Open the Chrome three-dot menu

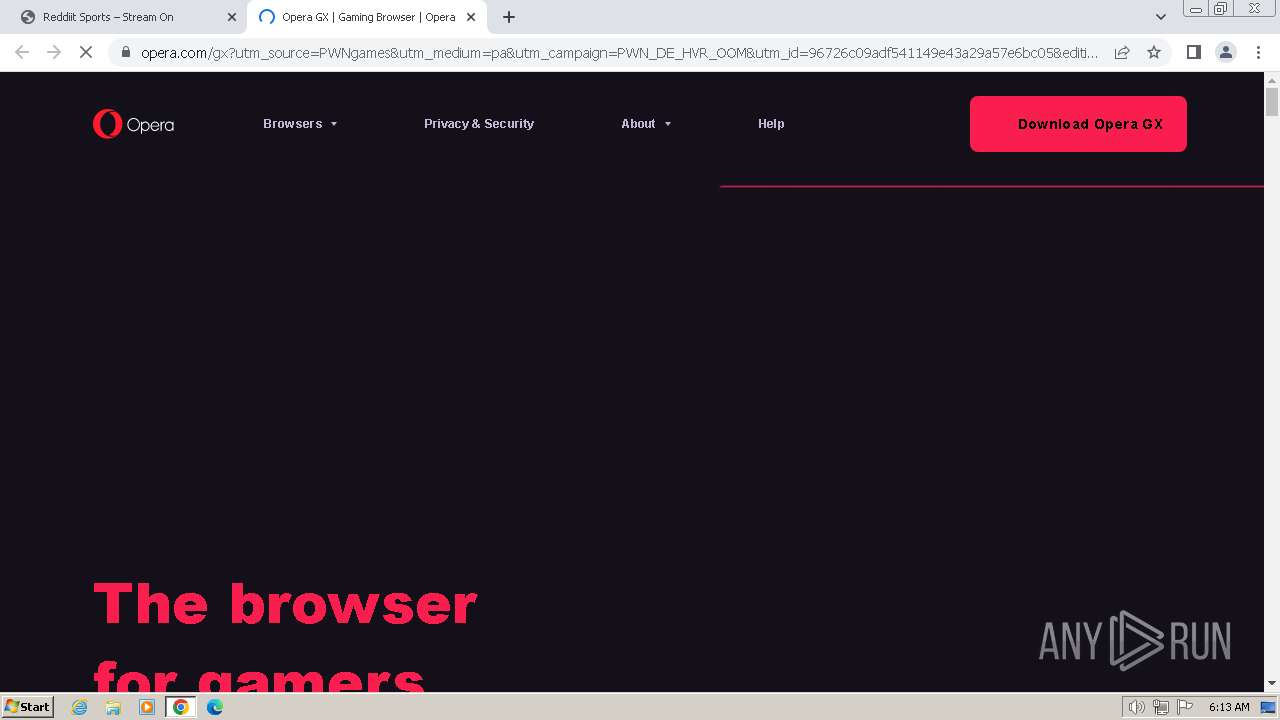point(1258,52)
